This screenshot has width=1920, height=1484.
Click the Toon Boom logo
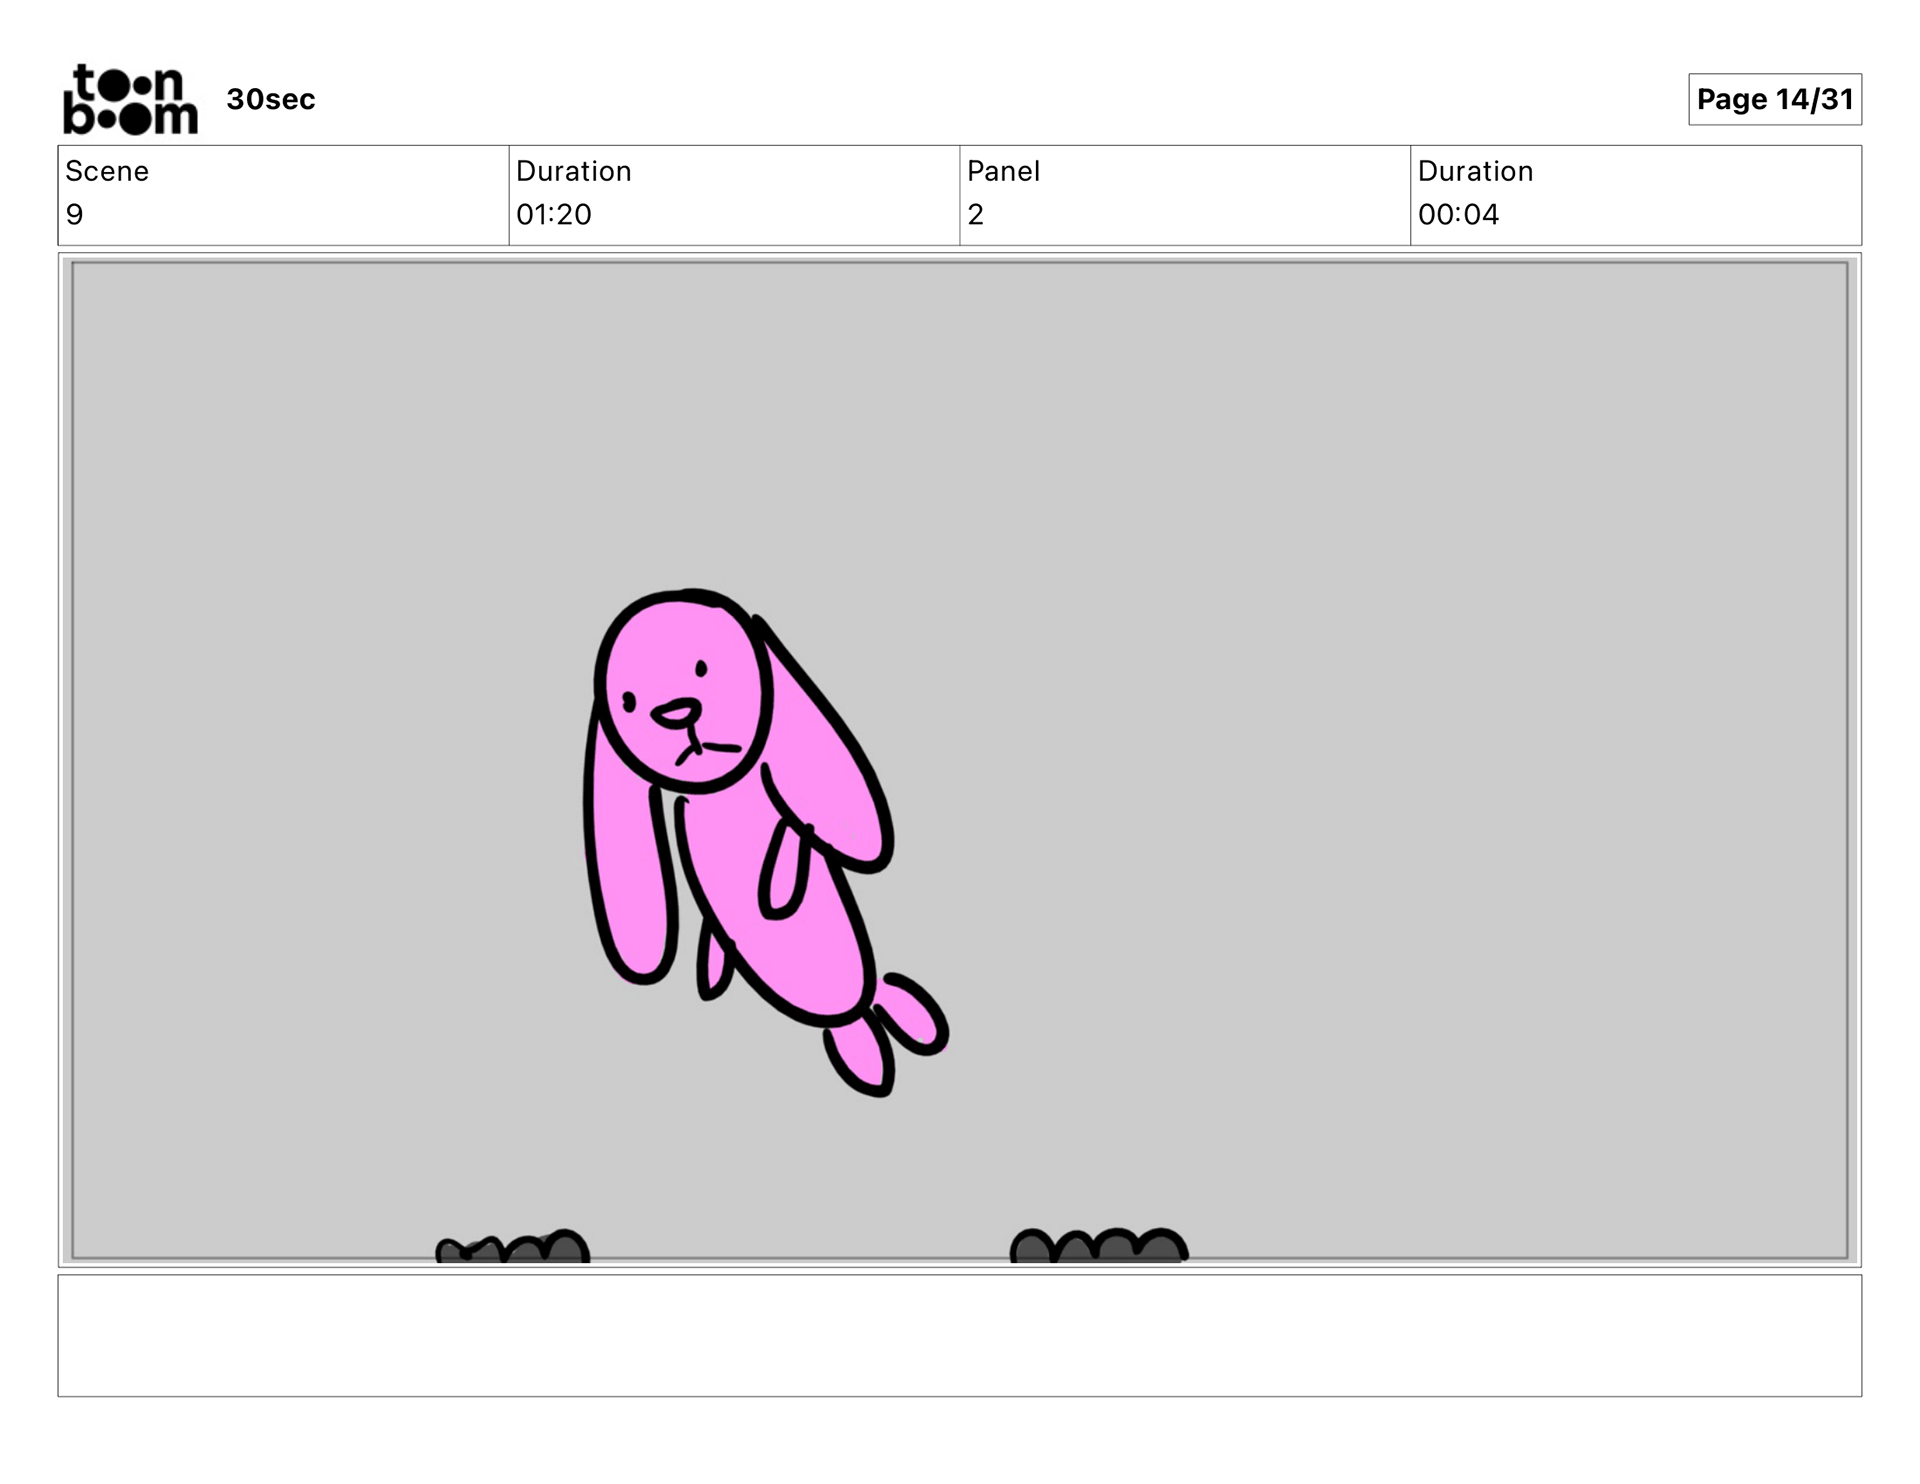pos(130,99)
